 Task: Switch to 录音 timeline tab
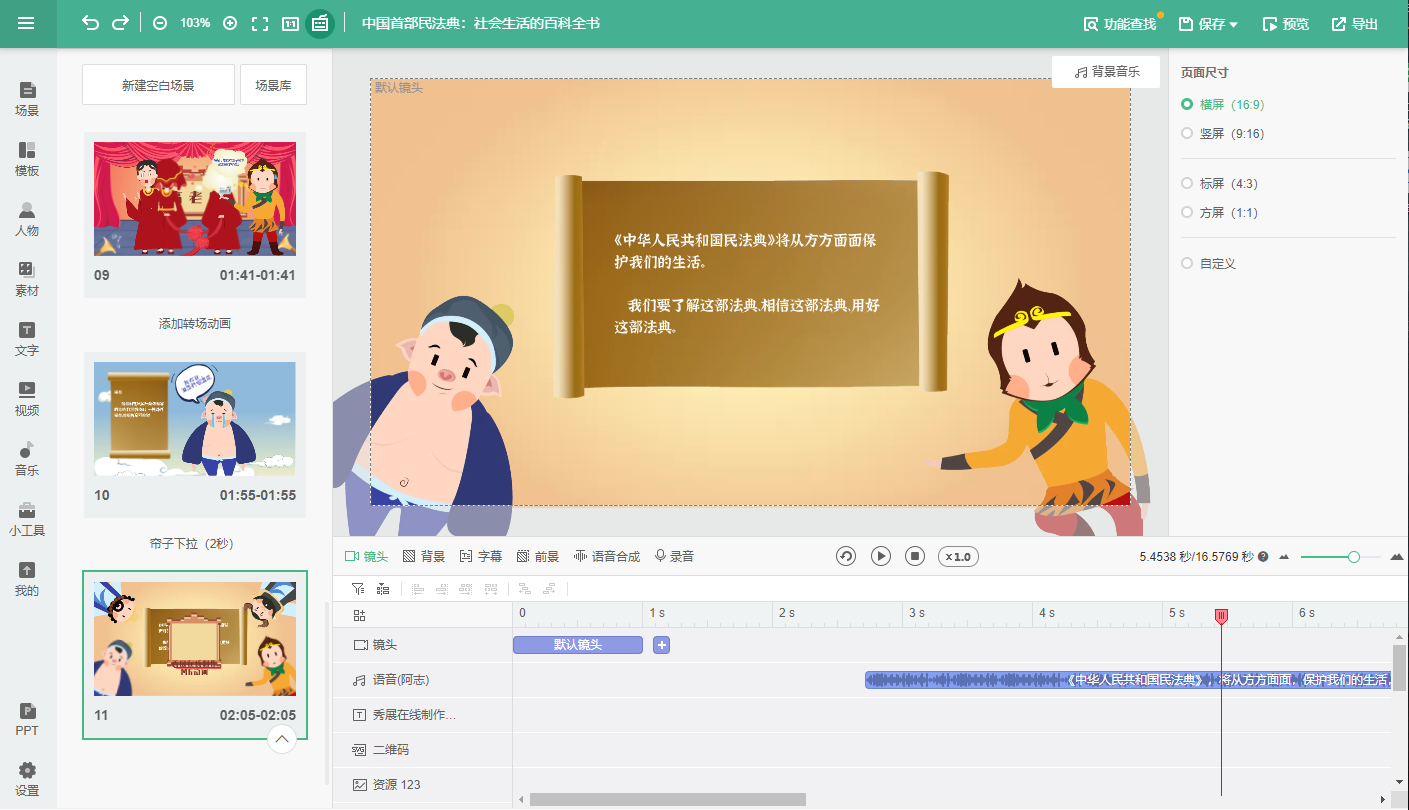coord(674,556)
